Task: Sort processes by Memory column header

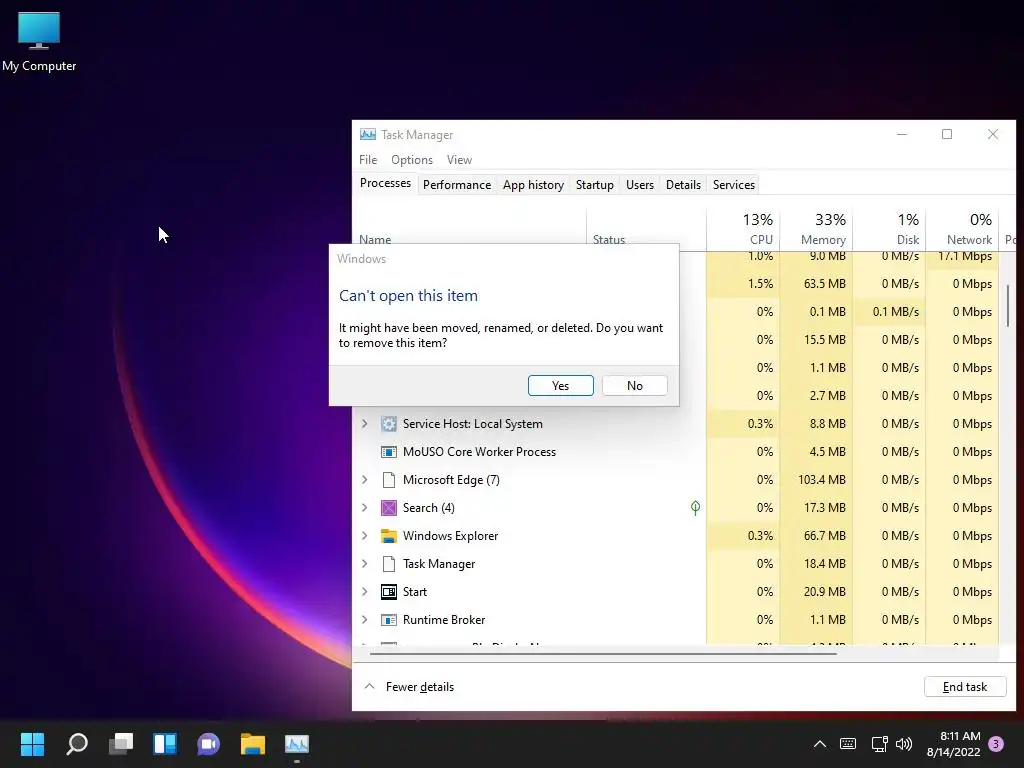Action: click(816, 229)
